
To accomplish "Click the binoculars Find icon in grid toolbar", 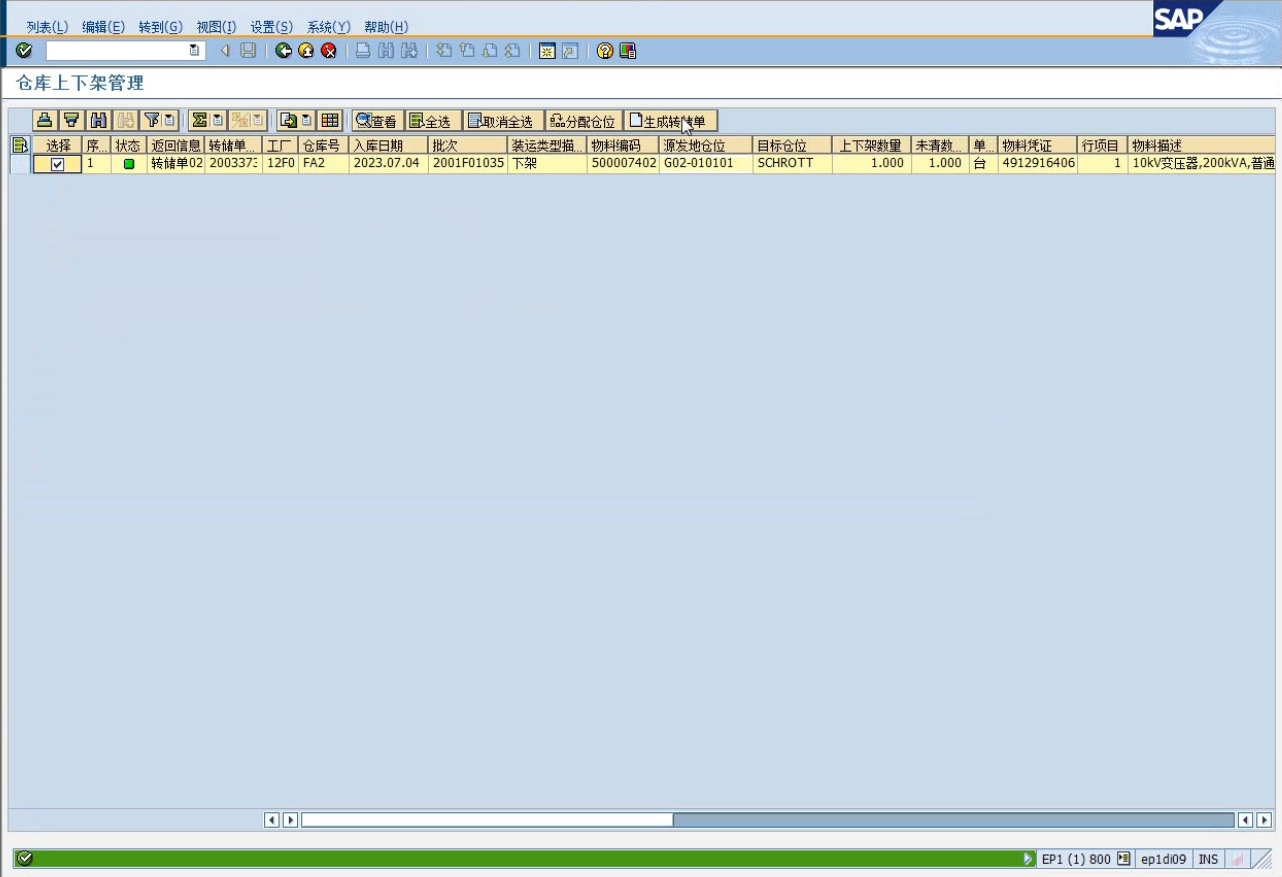I will [x=98, y=121].
